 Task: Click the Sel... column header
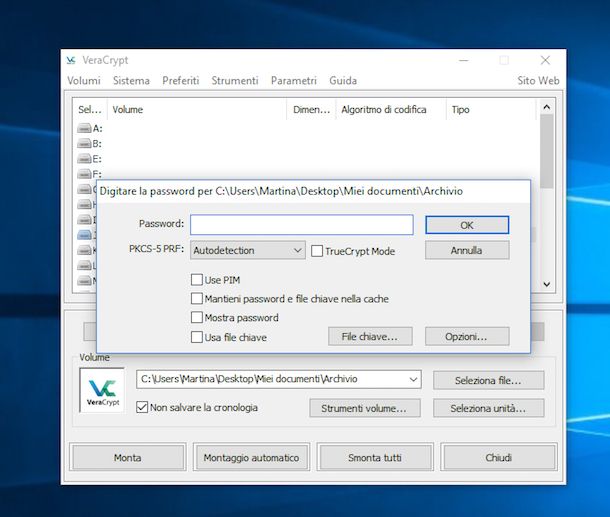(90, 110)
